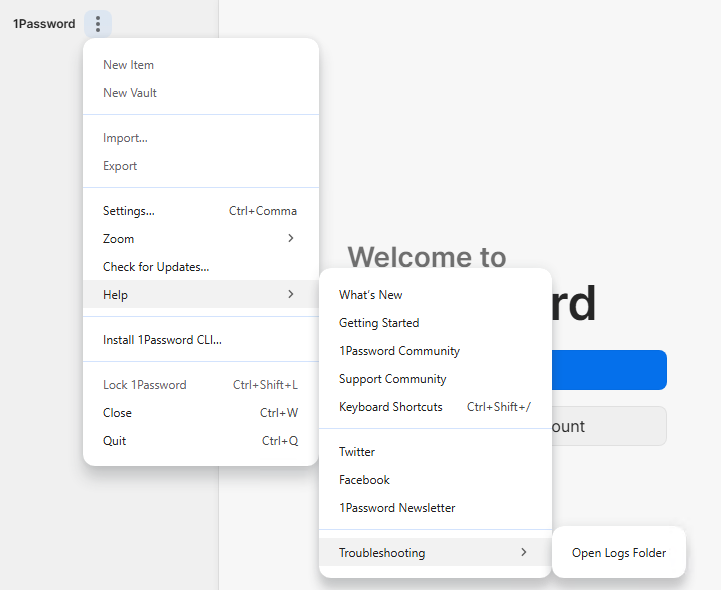Select Getting Started help entry
This screenshot has width=721, height=590.
tap(435, 323)
